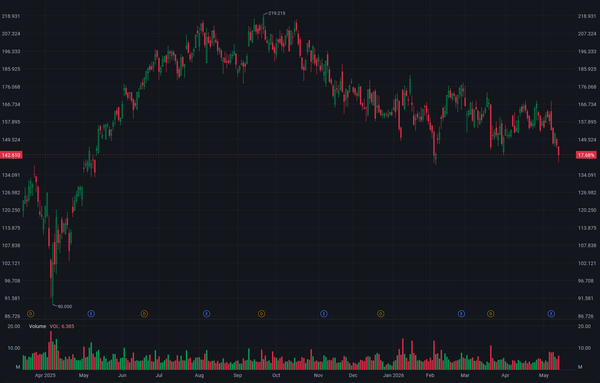Screen dimensions: 600x383
Task: Click the Jan 2026 date label
Action: pos(393,375)
